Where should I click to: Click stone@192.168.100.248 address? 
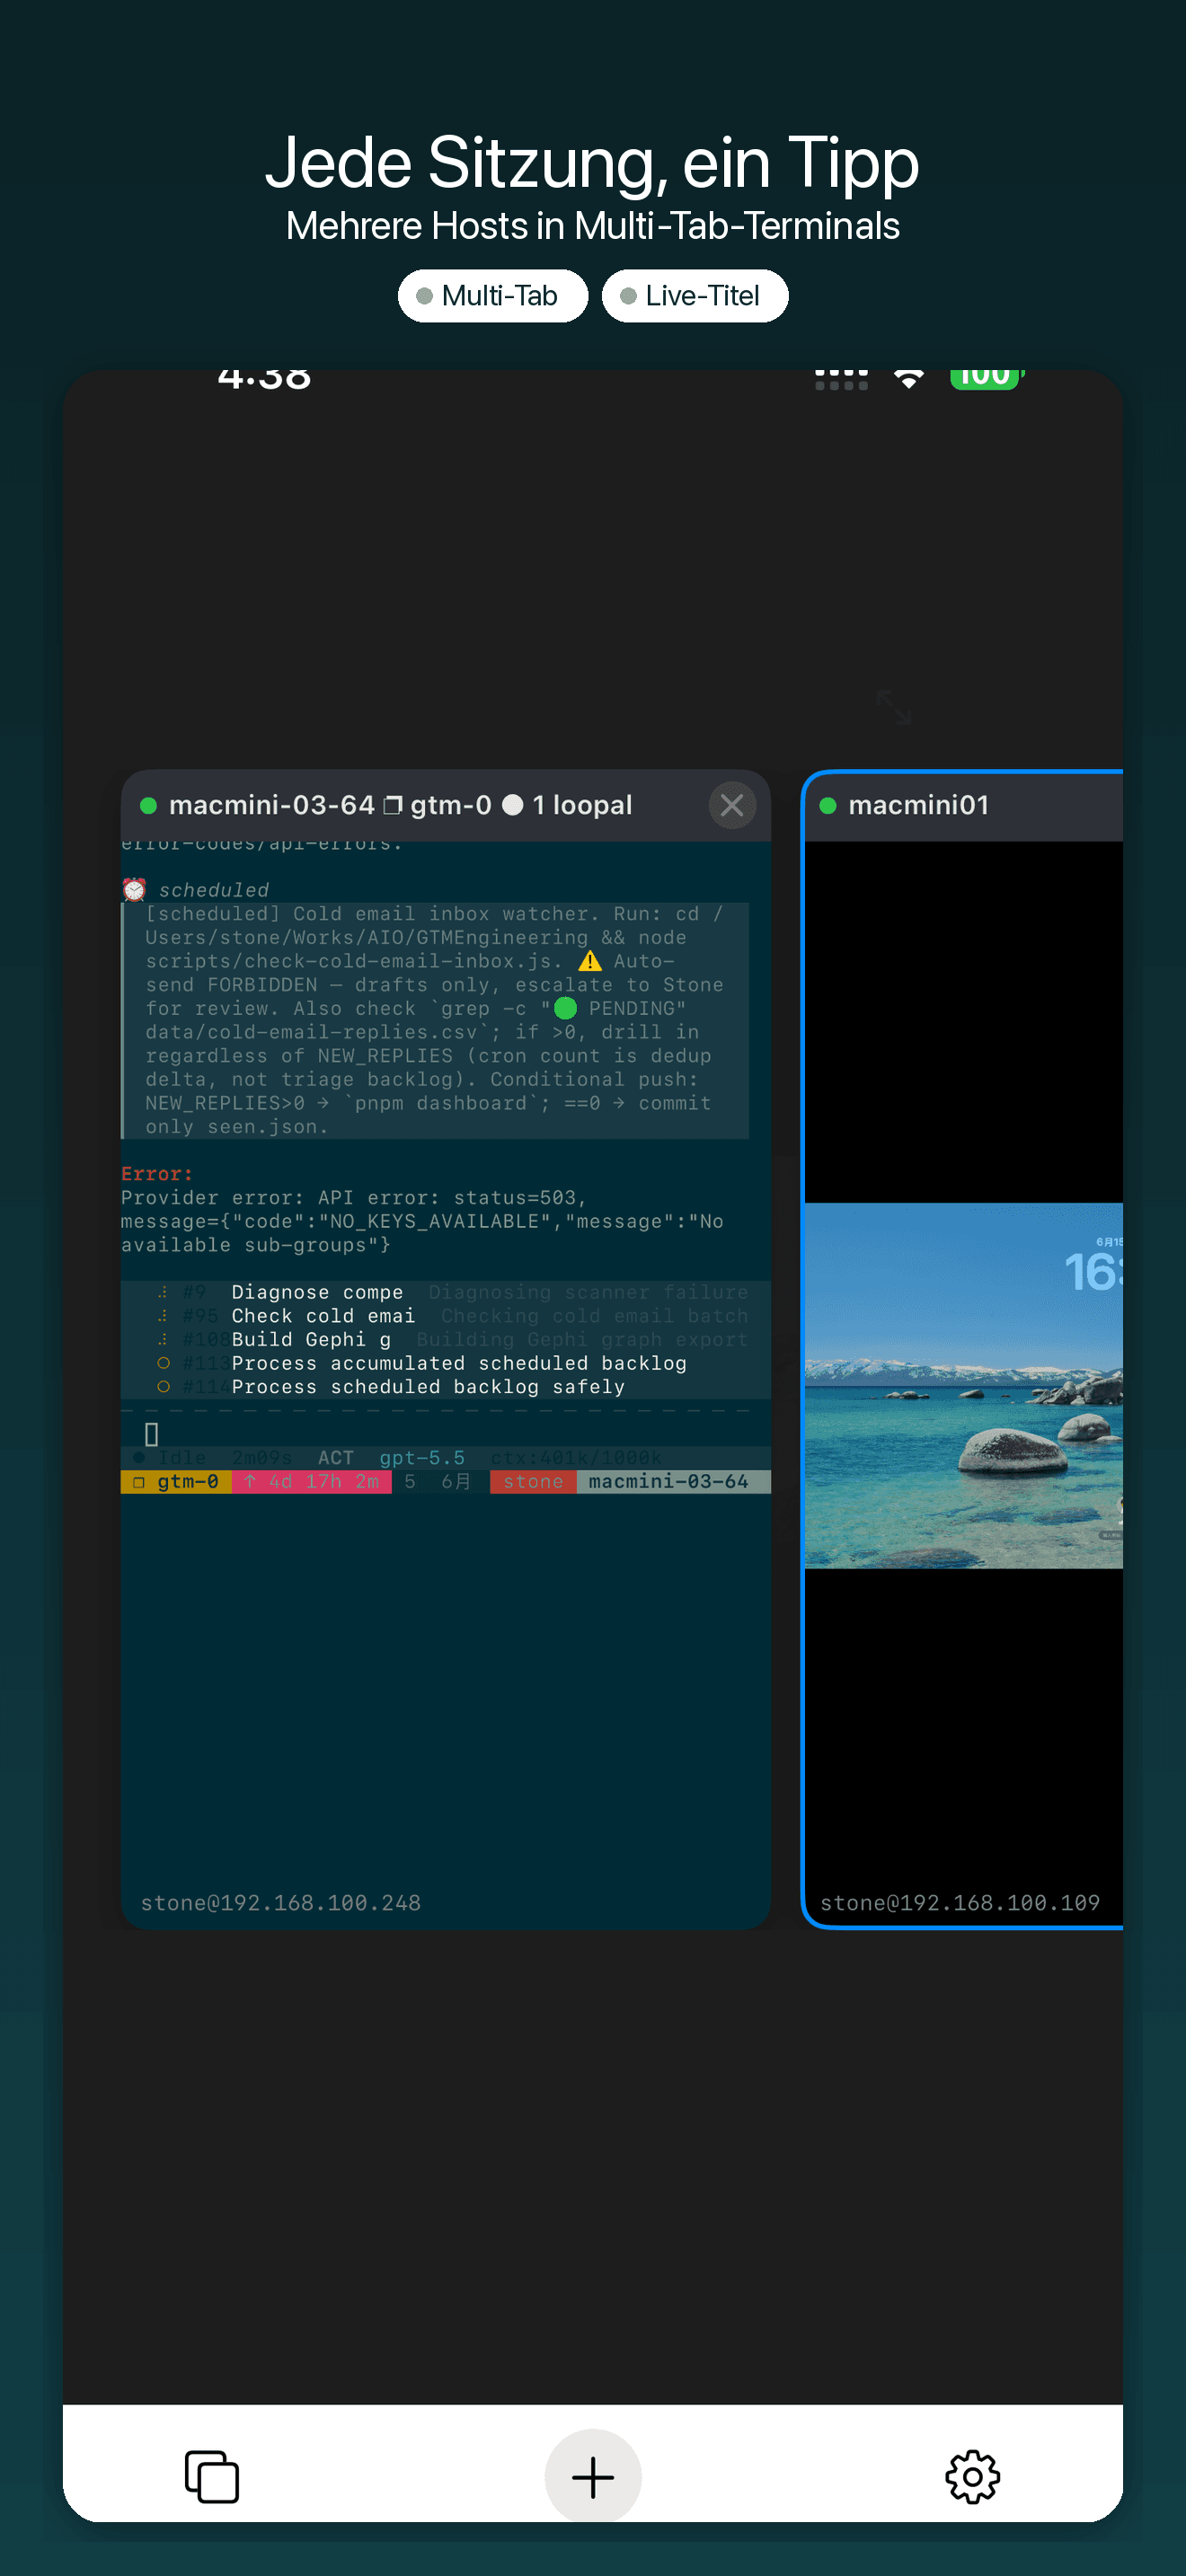coord(281,1903)
